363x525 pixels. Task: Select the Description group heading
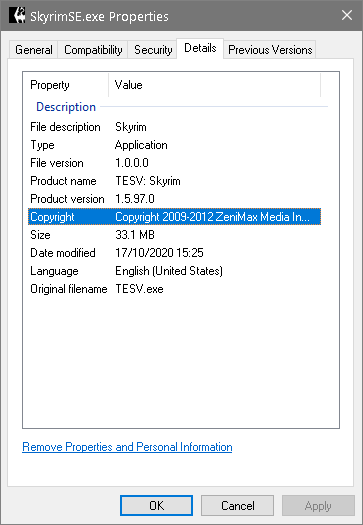[66, 107]
